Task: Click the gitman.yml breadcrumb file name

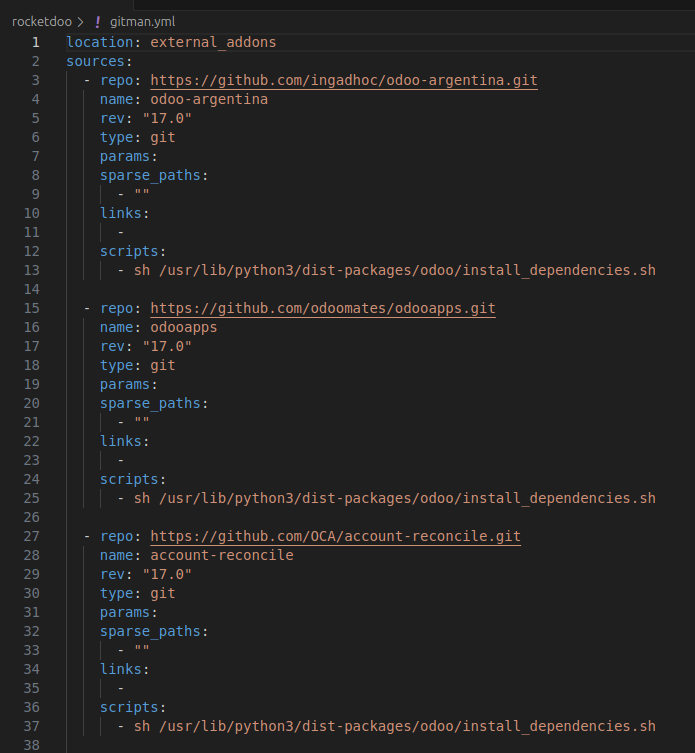Action: coord(143,22)
